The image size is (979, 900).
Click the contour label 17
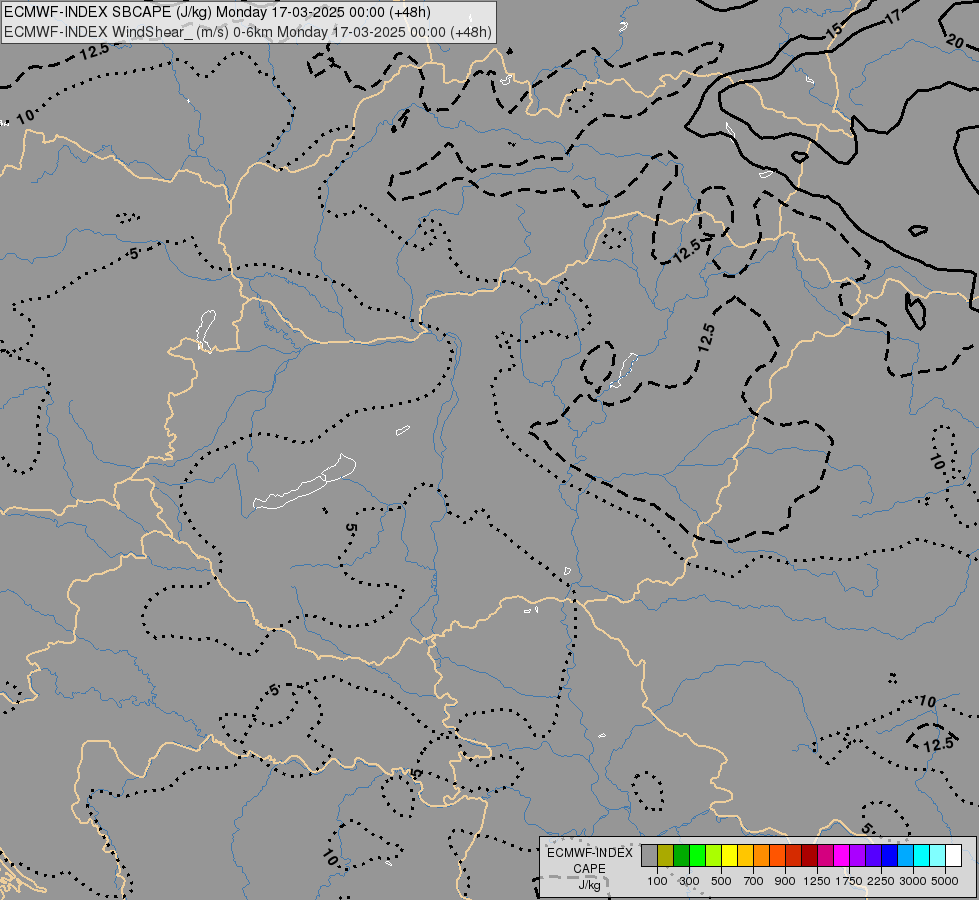point(893,17)
